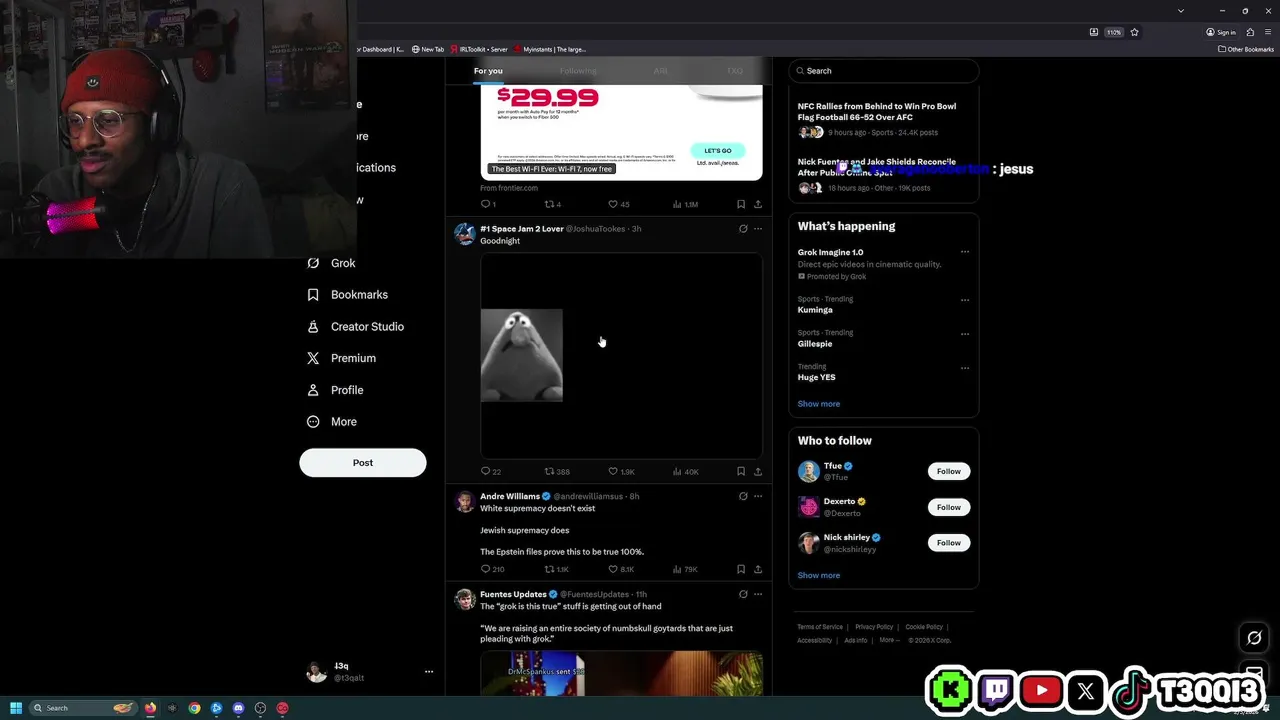This screenshot has height=720, width=1280.
Task: Switch to the For you tab
Action: click(488, 71)
